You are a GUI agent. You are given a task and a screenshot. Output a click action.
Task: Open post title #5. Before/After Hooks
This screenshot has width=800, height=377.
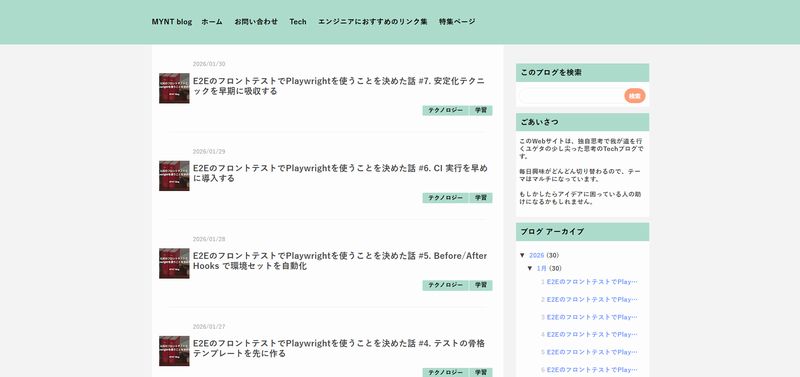click(x=340, y=261)
